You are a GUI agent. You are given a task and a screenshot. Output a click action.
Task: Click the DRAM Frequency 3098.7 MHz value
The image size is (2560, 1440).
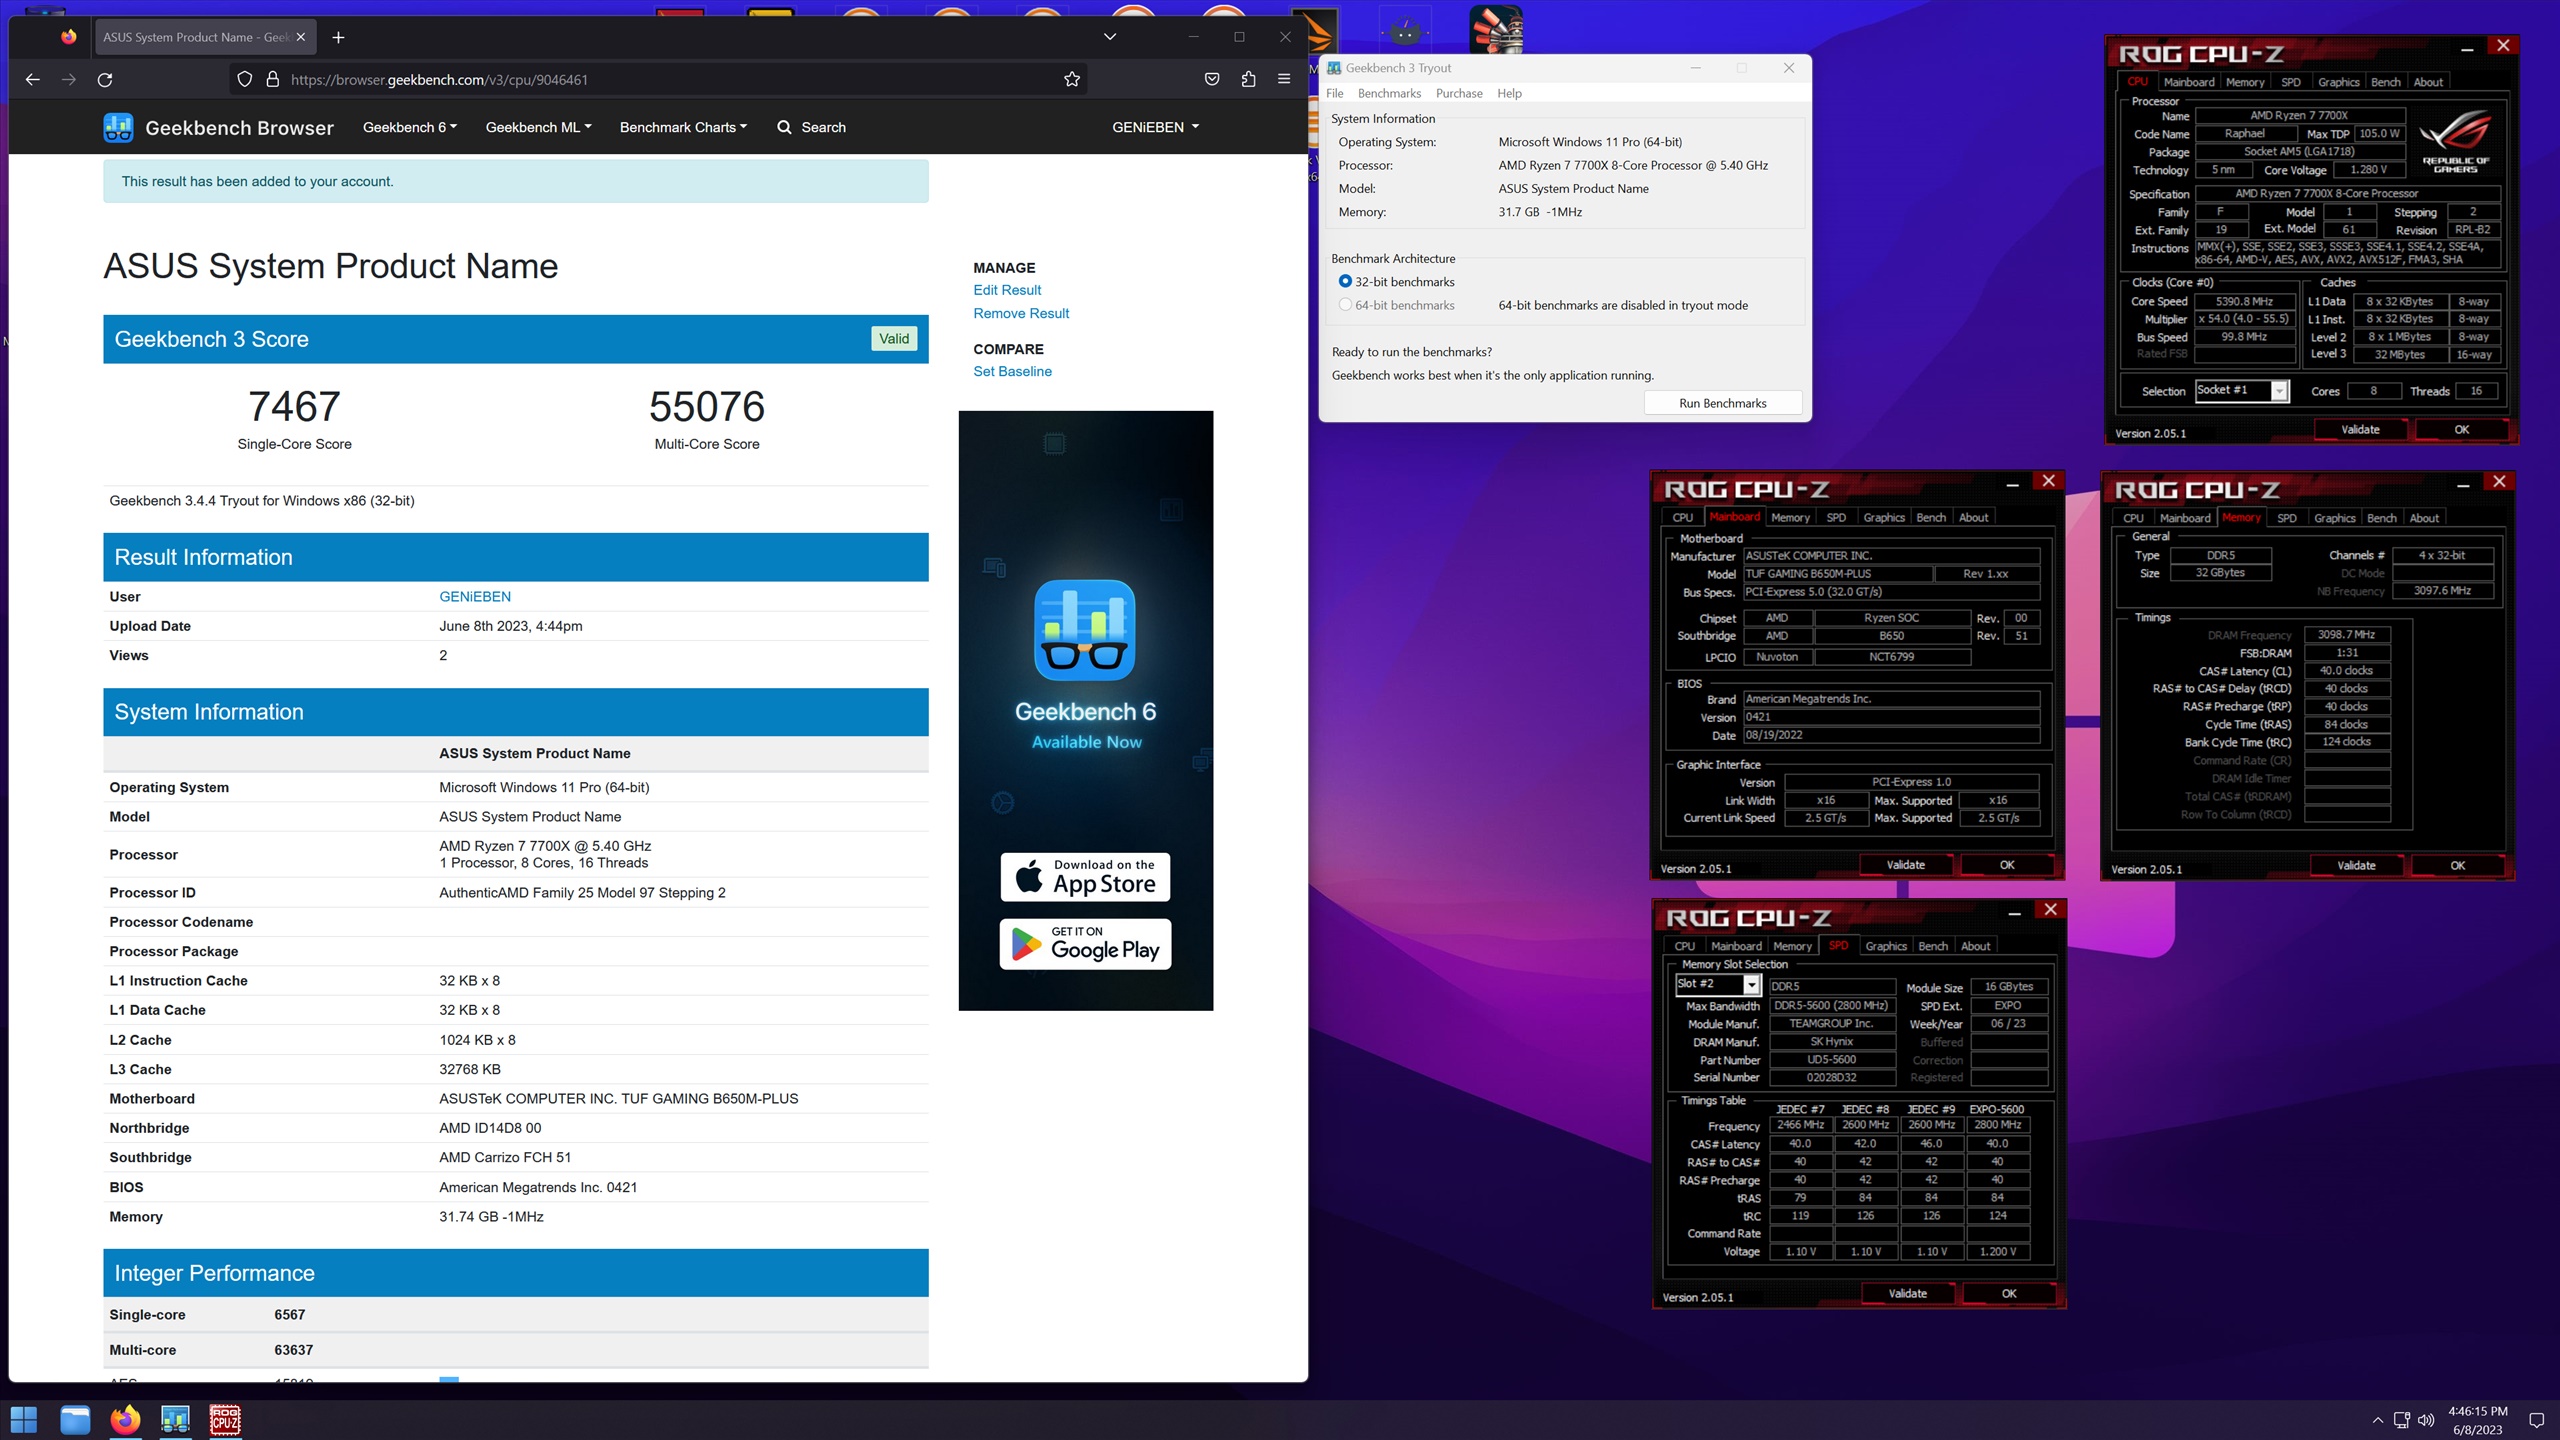[x=2347, y=635]
